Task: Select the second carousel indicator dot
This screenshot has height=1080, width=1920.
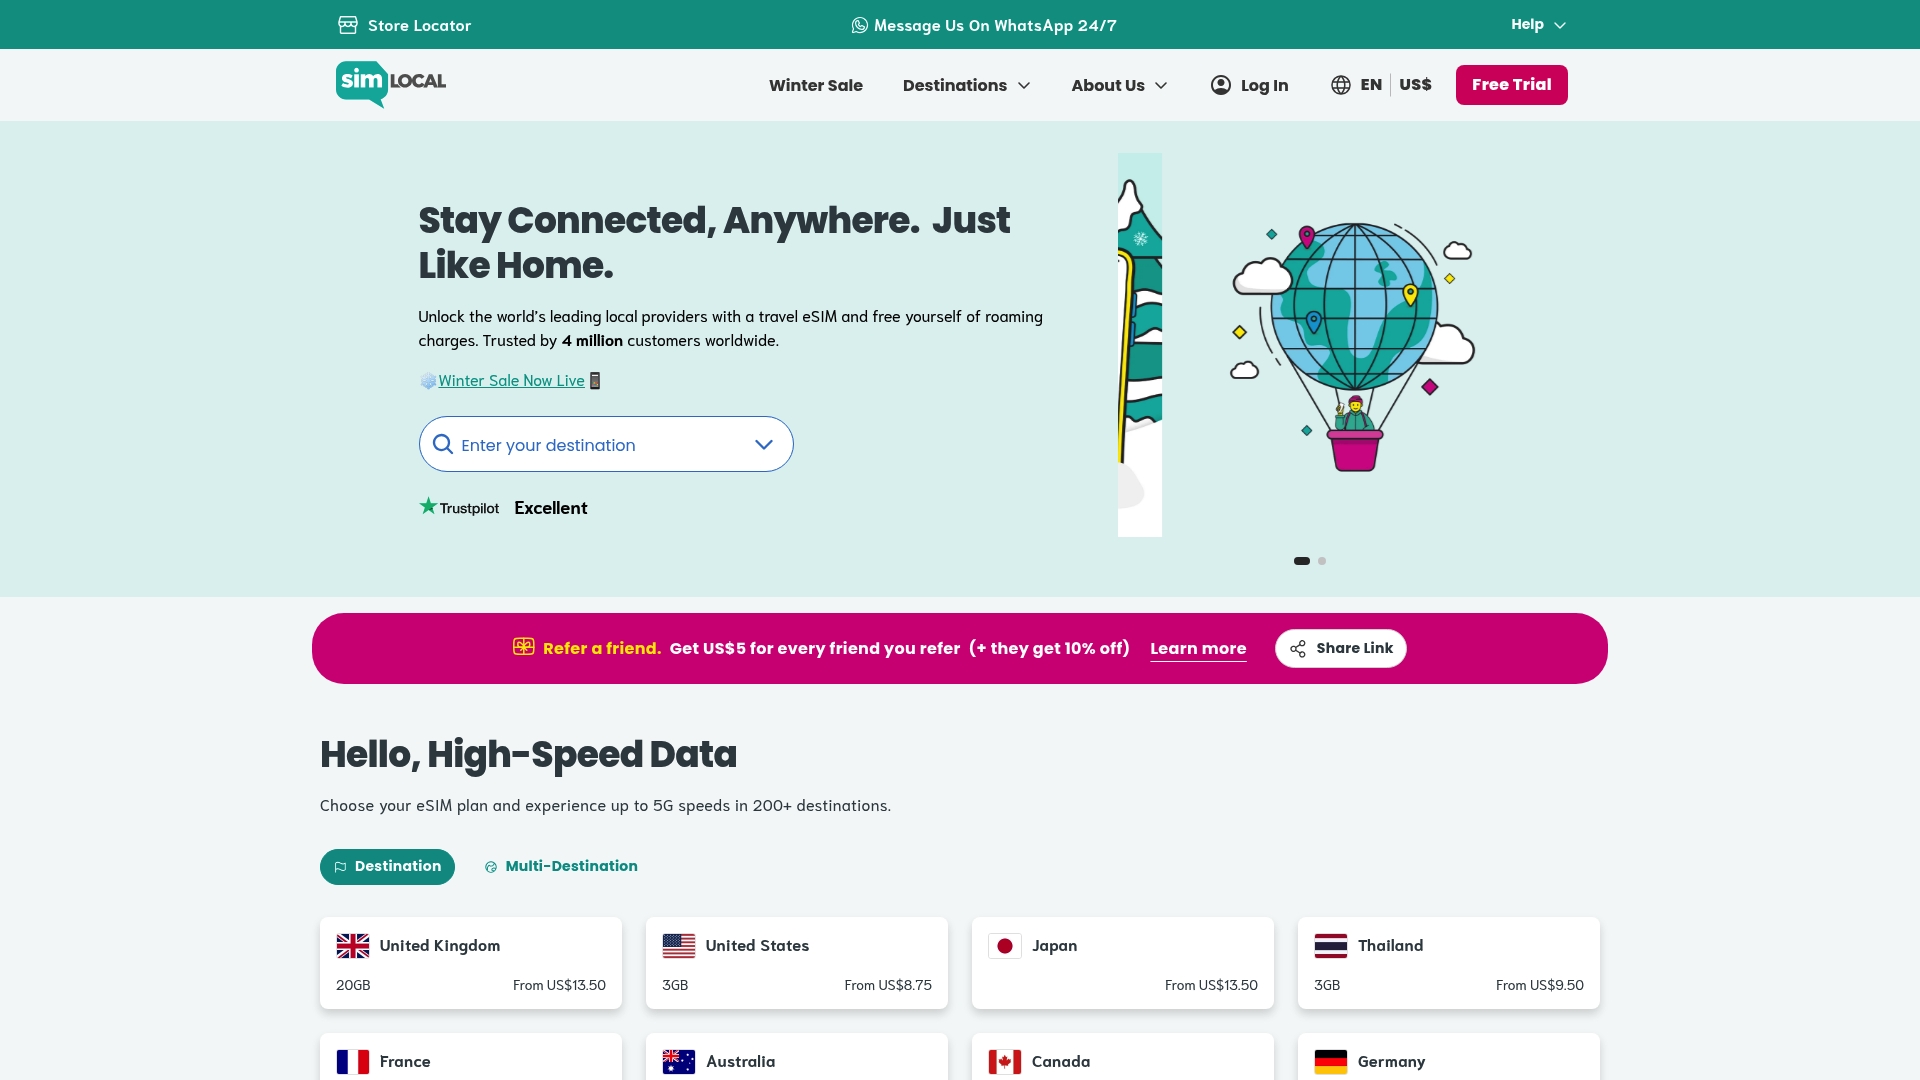Action: coord(1322,561)
